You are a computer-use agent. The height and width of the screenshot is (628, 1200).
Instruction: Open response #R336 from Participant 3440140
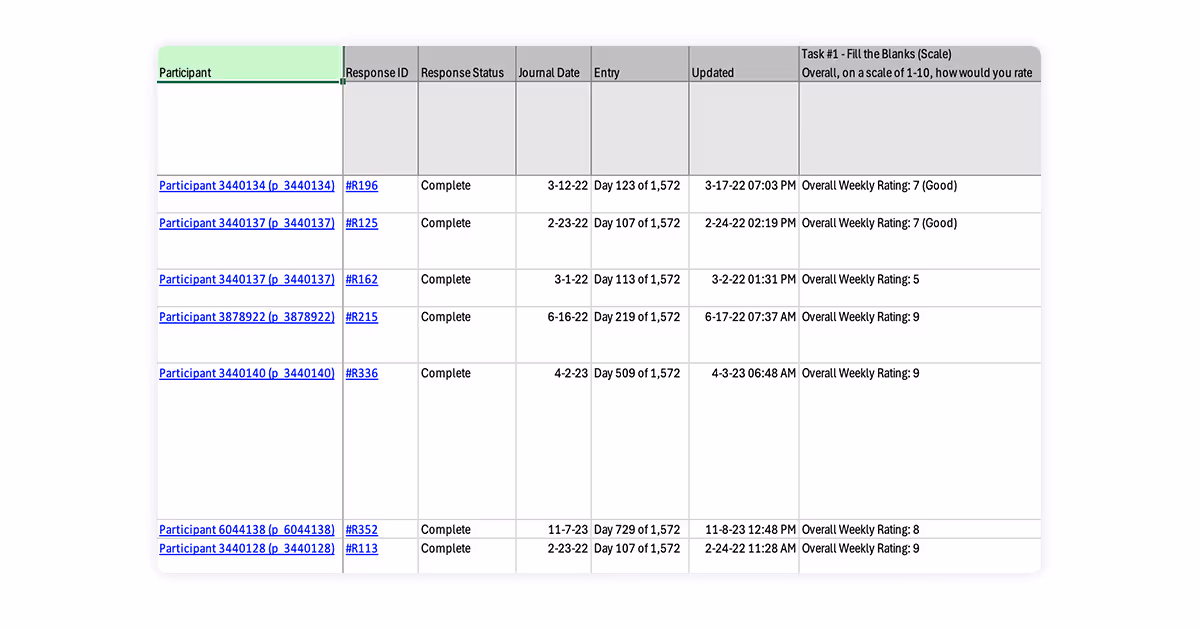point(361,373)
